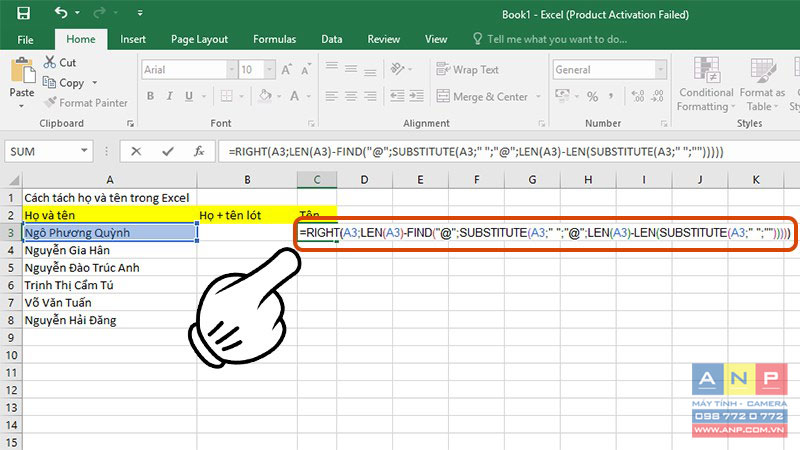Expand the font size dropdown arrow
Viewport: 800px width, 450px height.
[270, 69]
